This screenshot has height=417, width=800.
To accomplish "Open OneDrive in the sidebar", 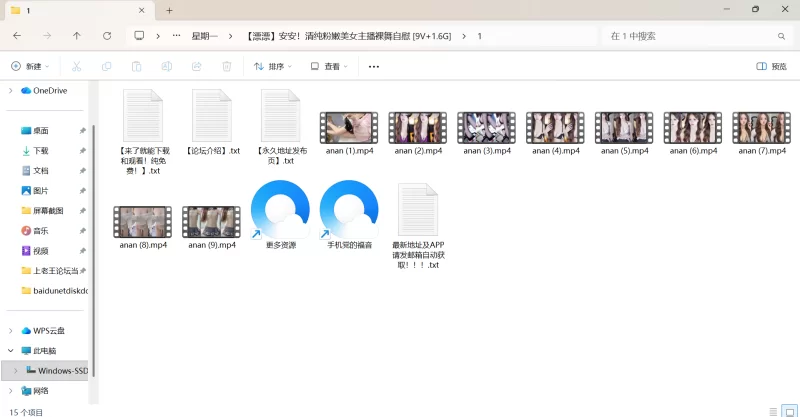I will (x=50, y=90).
